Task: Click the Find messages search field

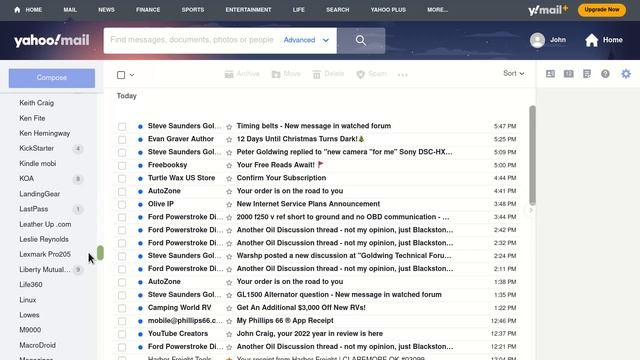Action: (192, 40)
